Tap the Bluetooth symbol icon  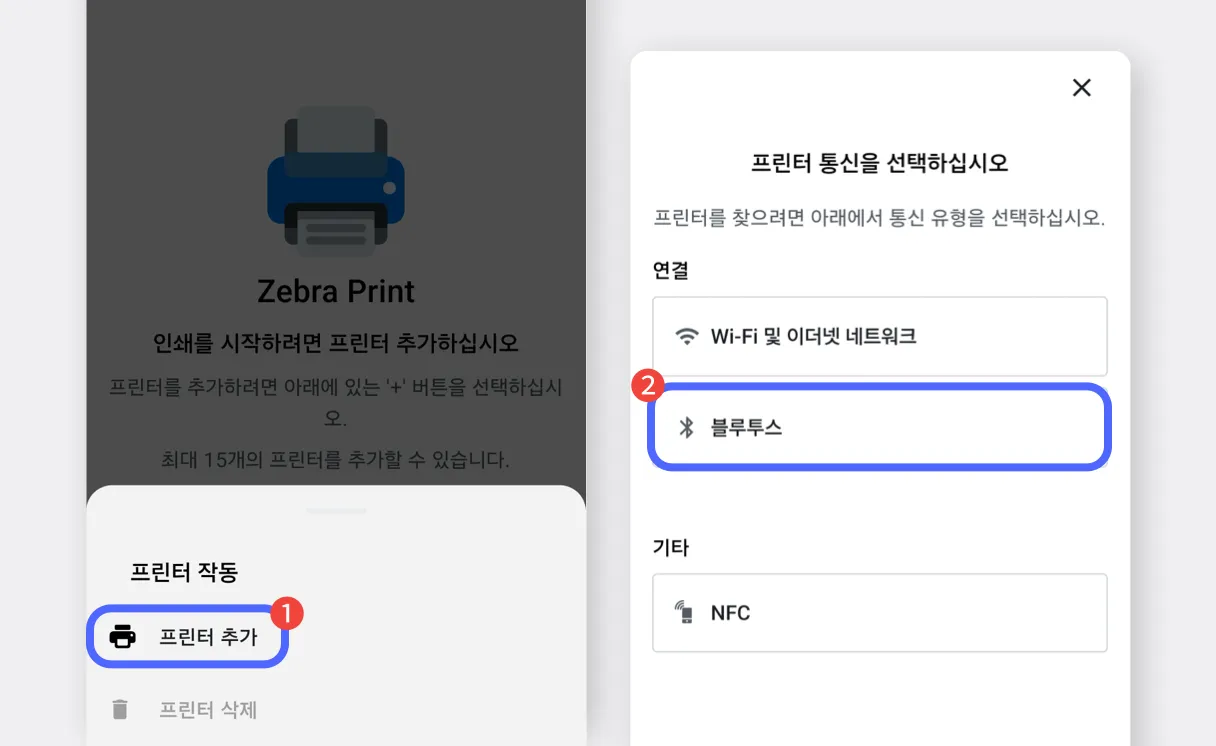687,426
